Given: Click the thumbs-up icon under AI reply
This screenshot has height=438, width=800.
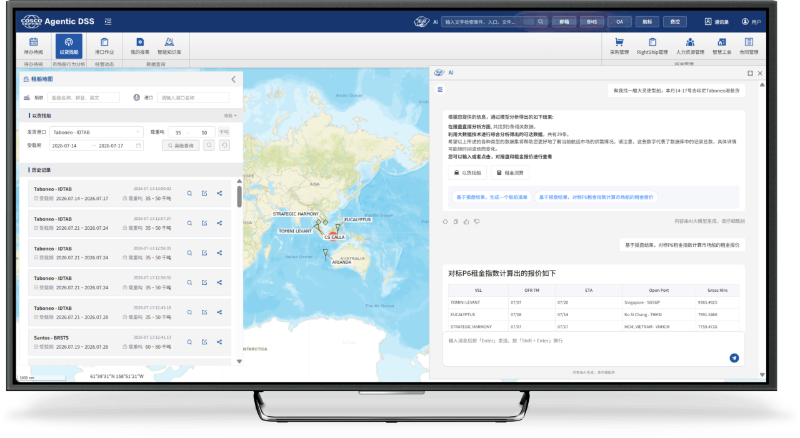Looking at the screenshot, I should 466,222.
